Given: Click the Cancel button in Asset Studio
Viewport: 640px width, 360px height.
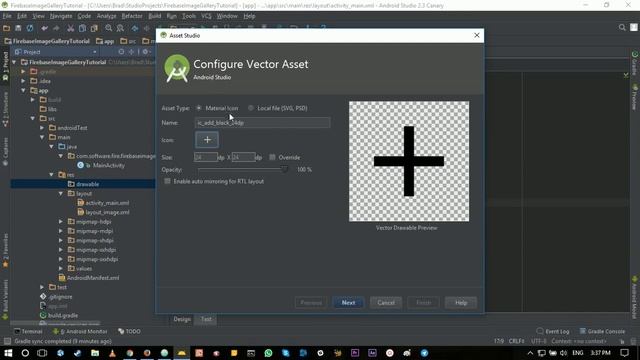Looking at the screenshot, I should click(x=386, y=303).
